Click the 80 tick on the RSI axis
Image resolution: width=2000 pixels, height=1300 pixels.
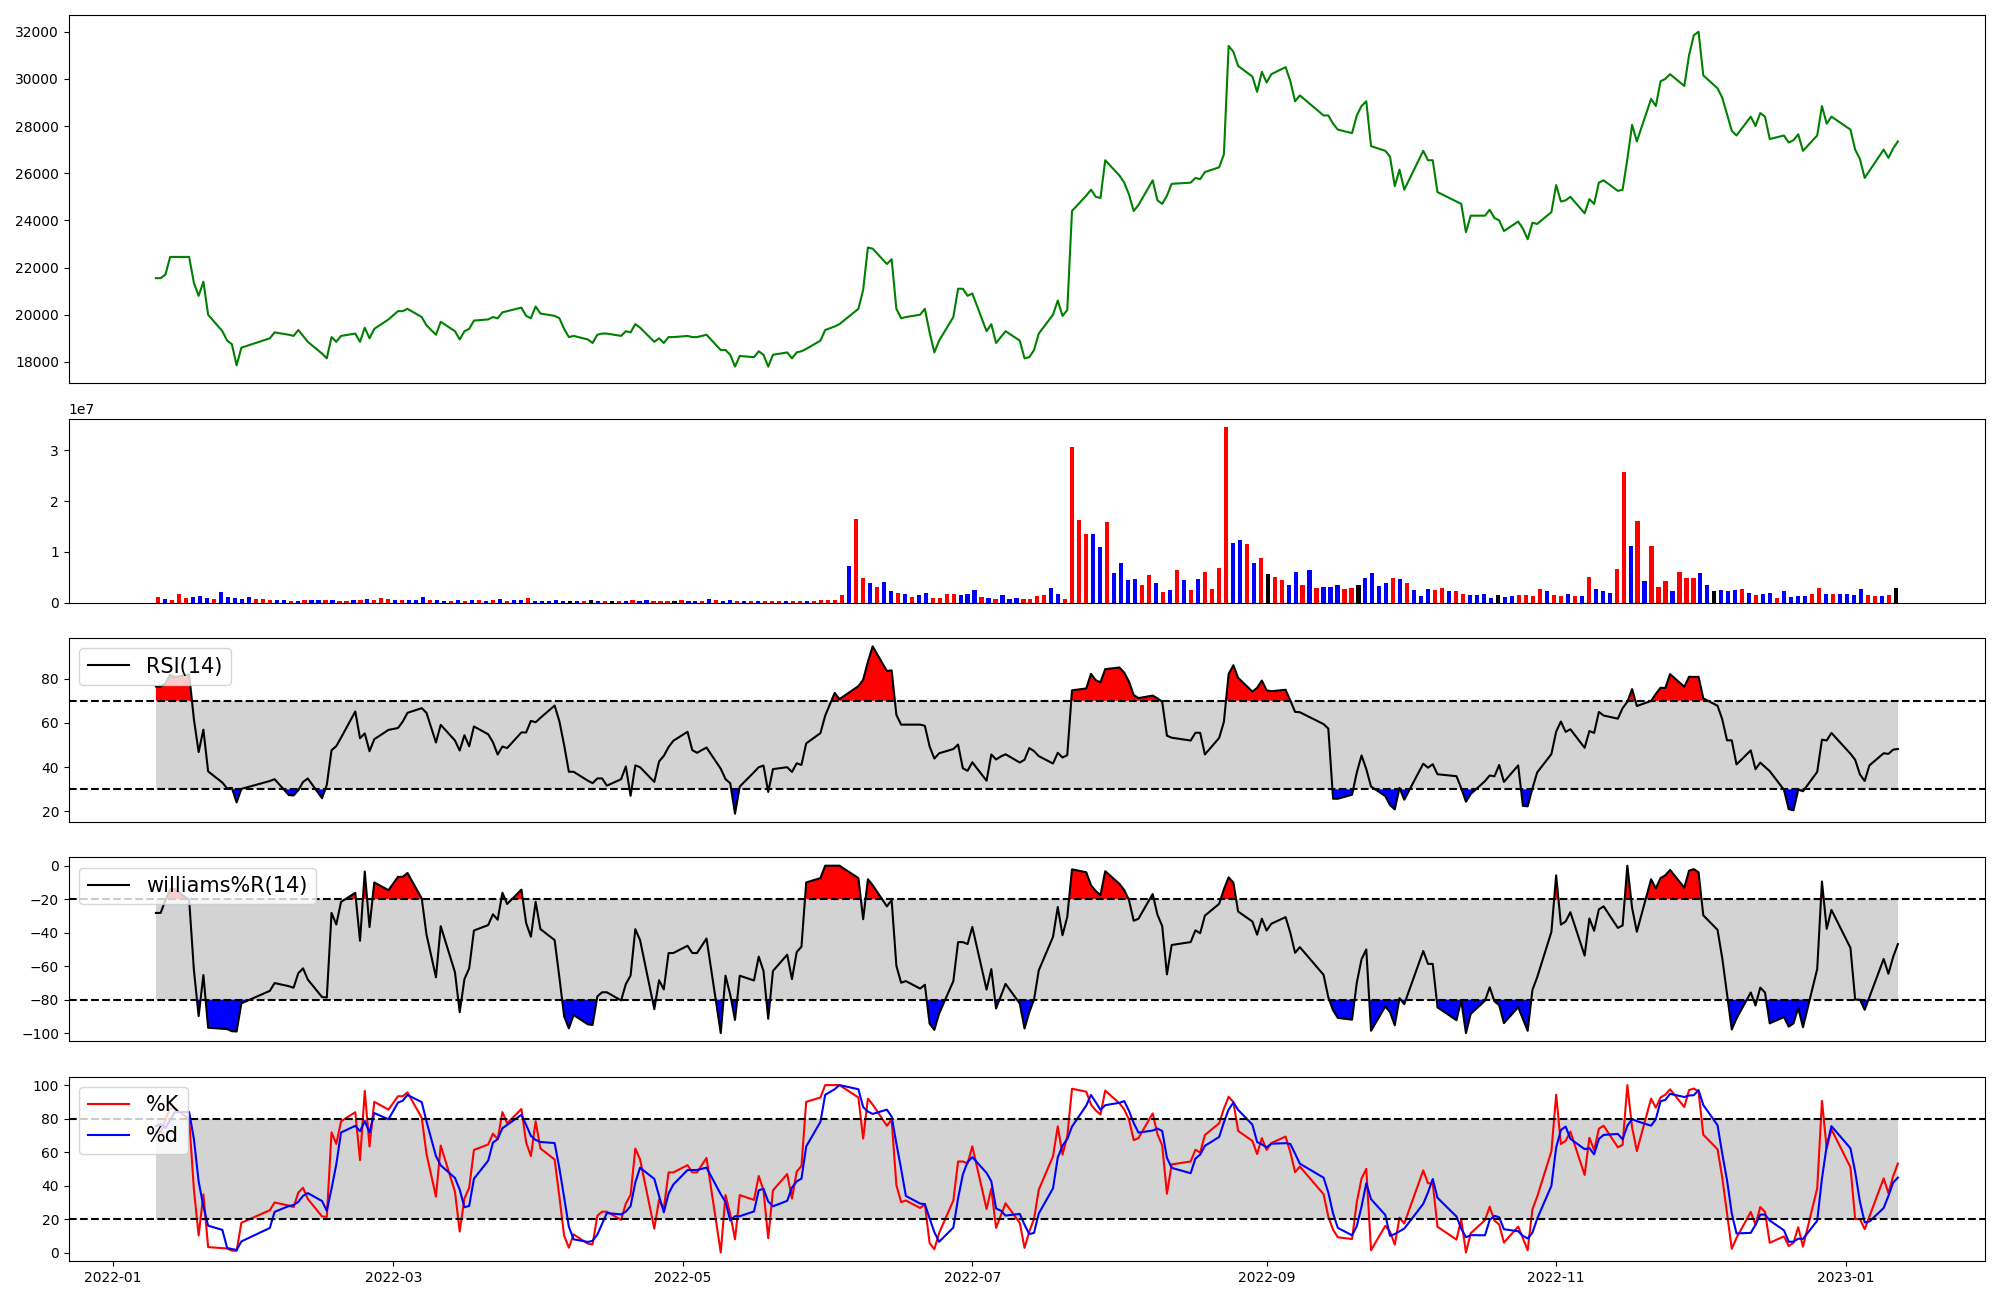[x=50, y=679]
